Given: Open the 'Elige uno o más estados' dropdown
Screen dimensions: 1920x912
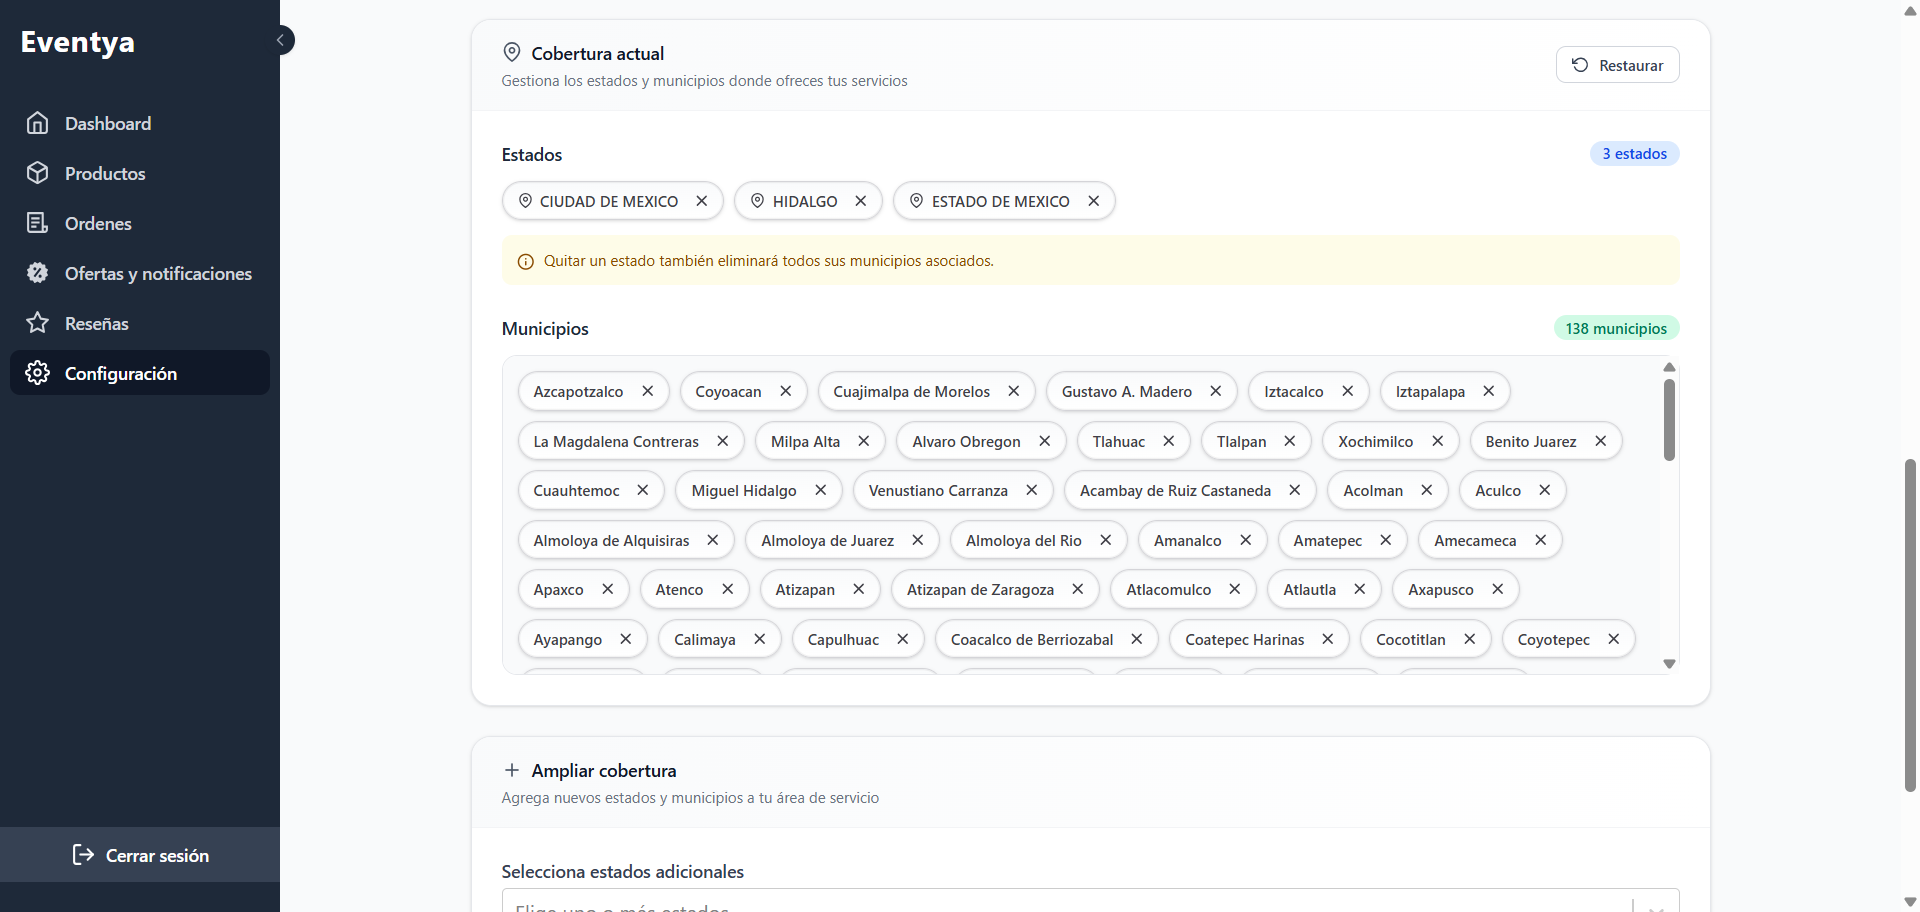Looking at the screenshot, I should tap(1000, 903).
